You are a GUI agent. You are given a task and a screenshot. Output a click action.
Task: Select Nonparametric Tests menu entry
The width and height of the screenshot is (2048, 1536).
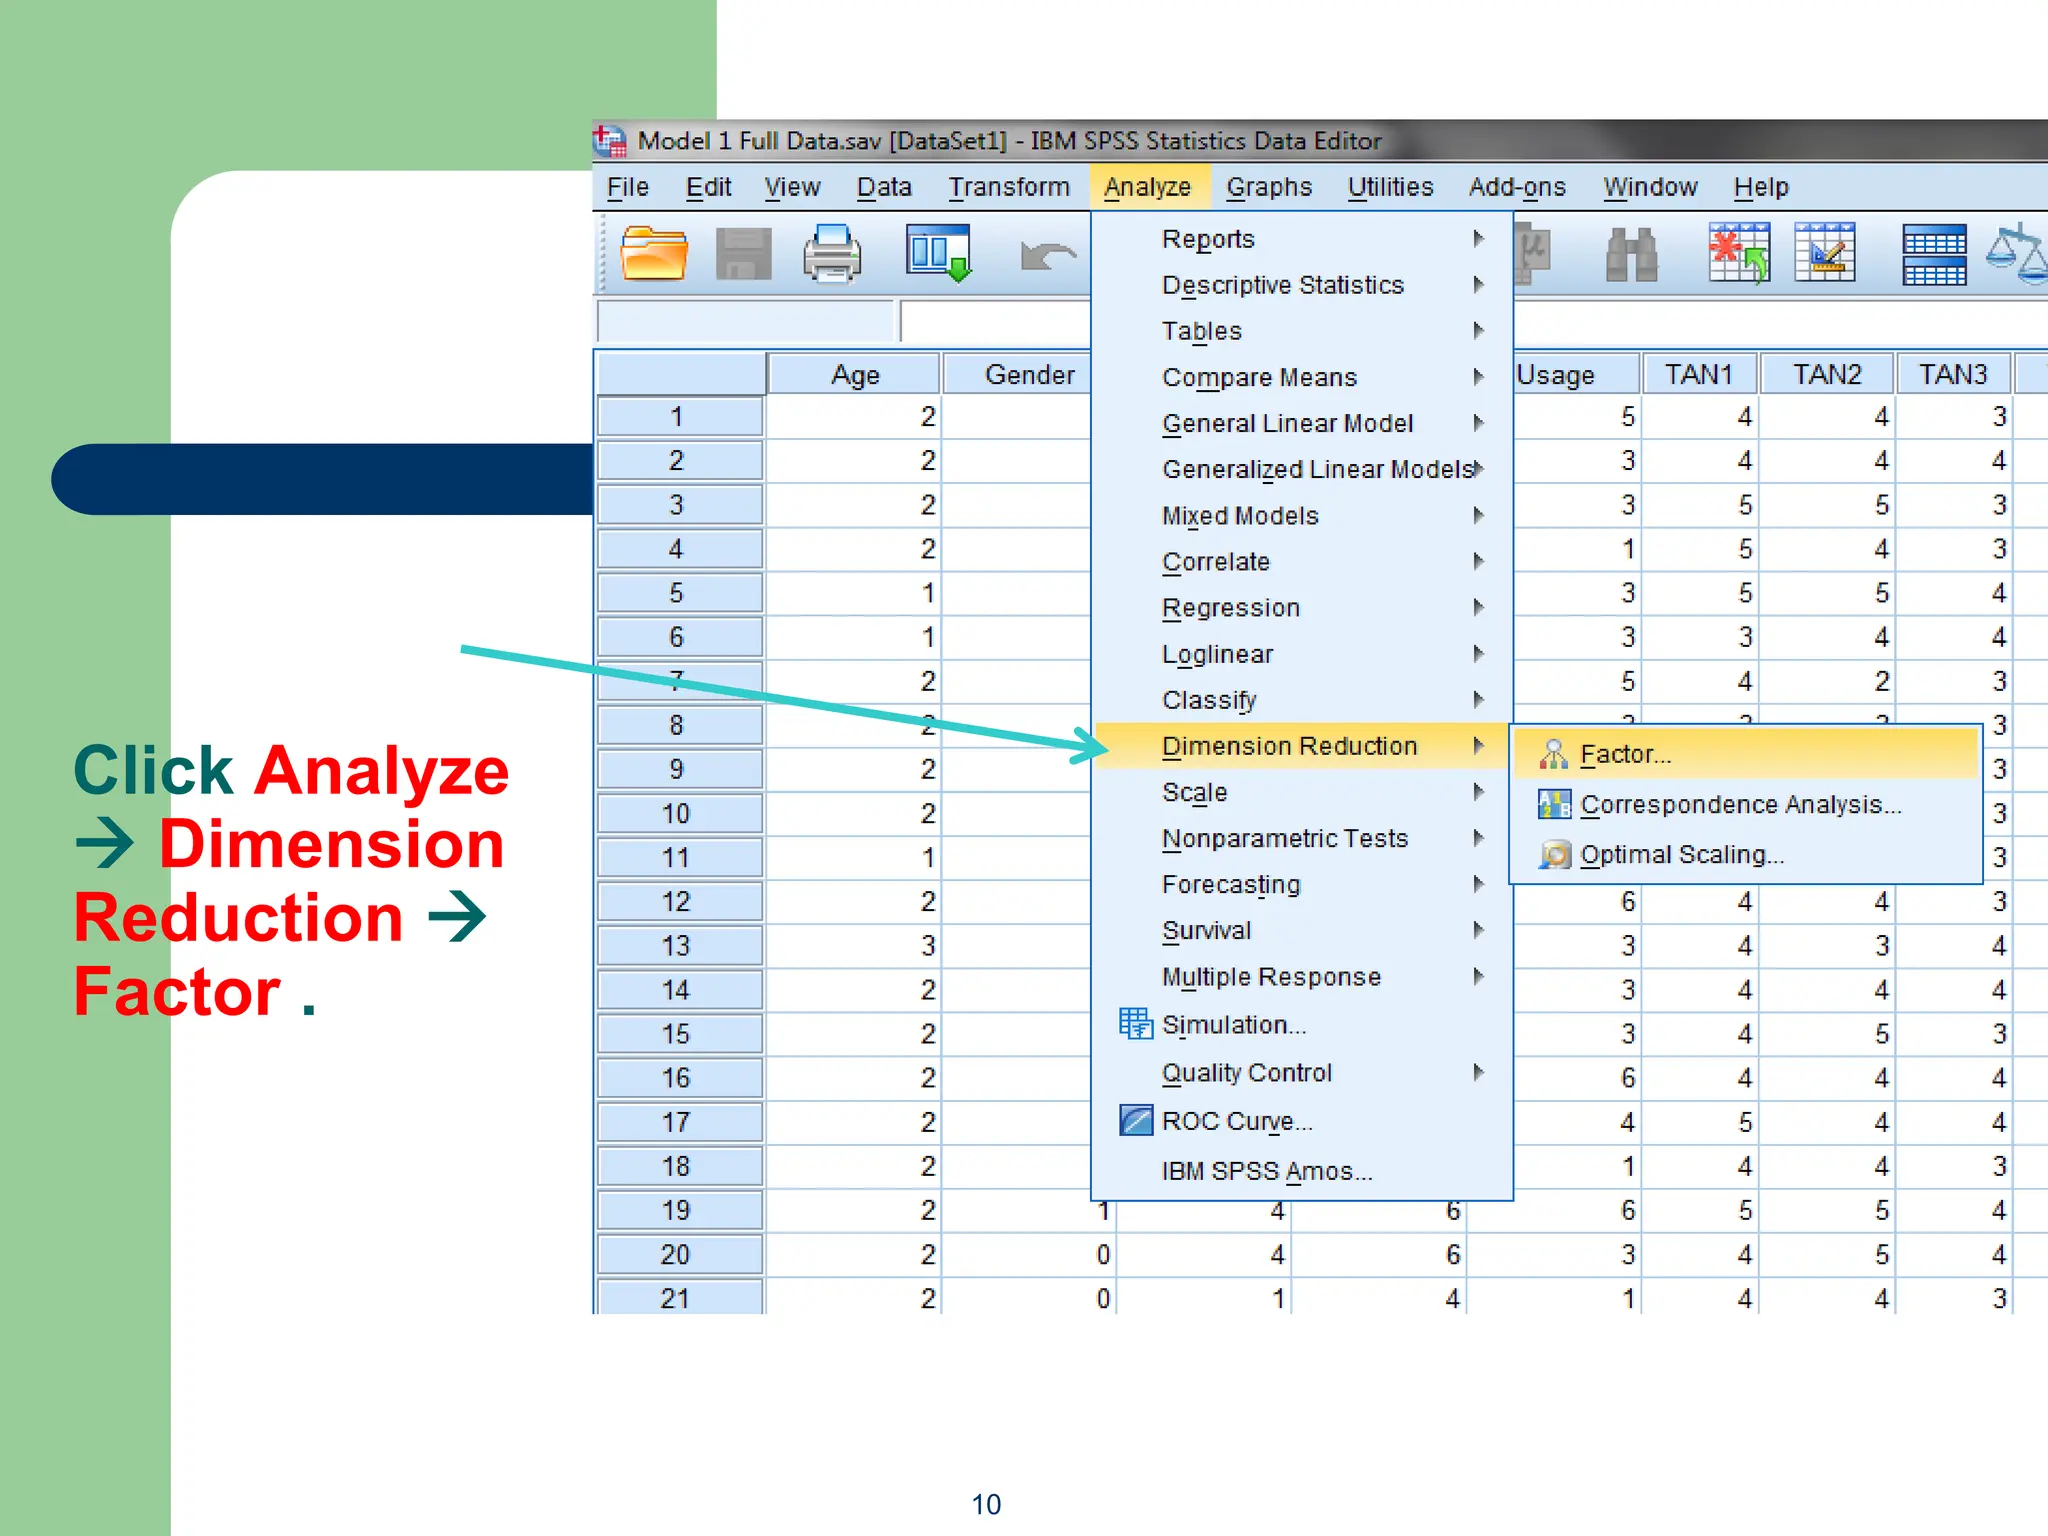coord(1302,838)
